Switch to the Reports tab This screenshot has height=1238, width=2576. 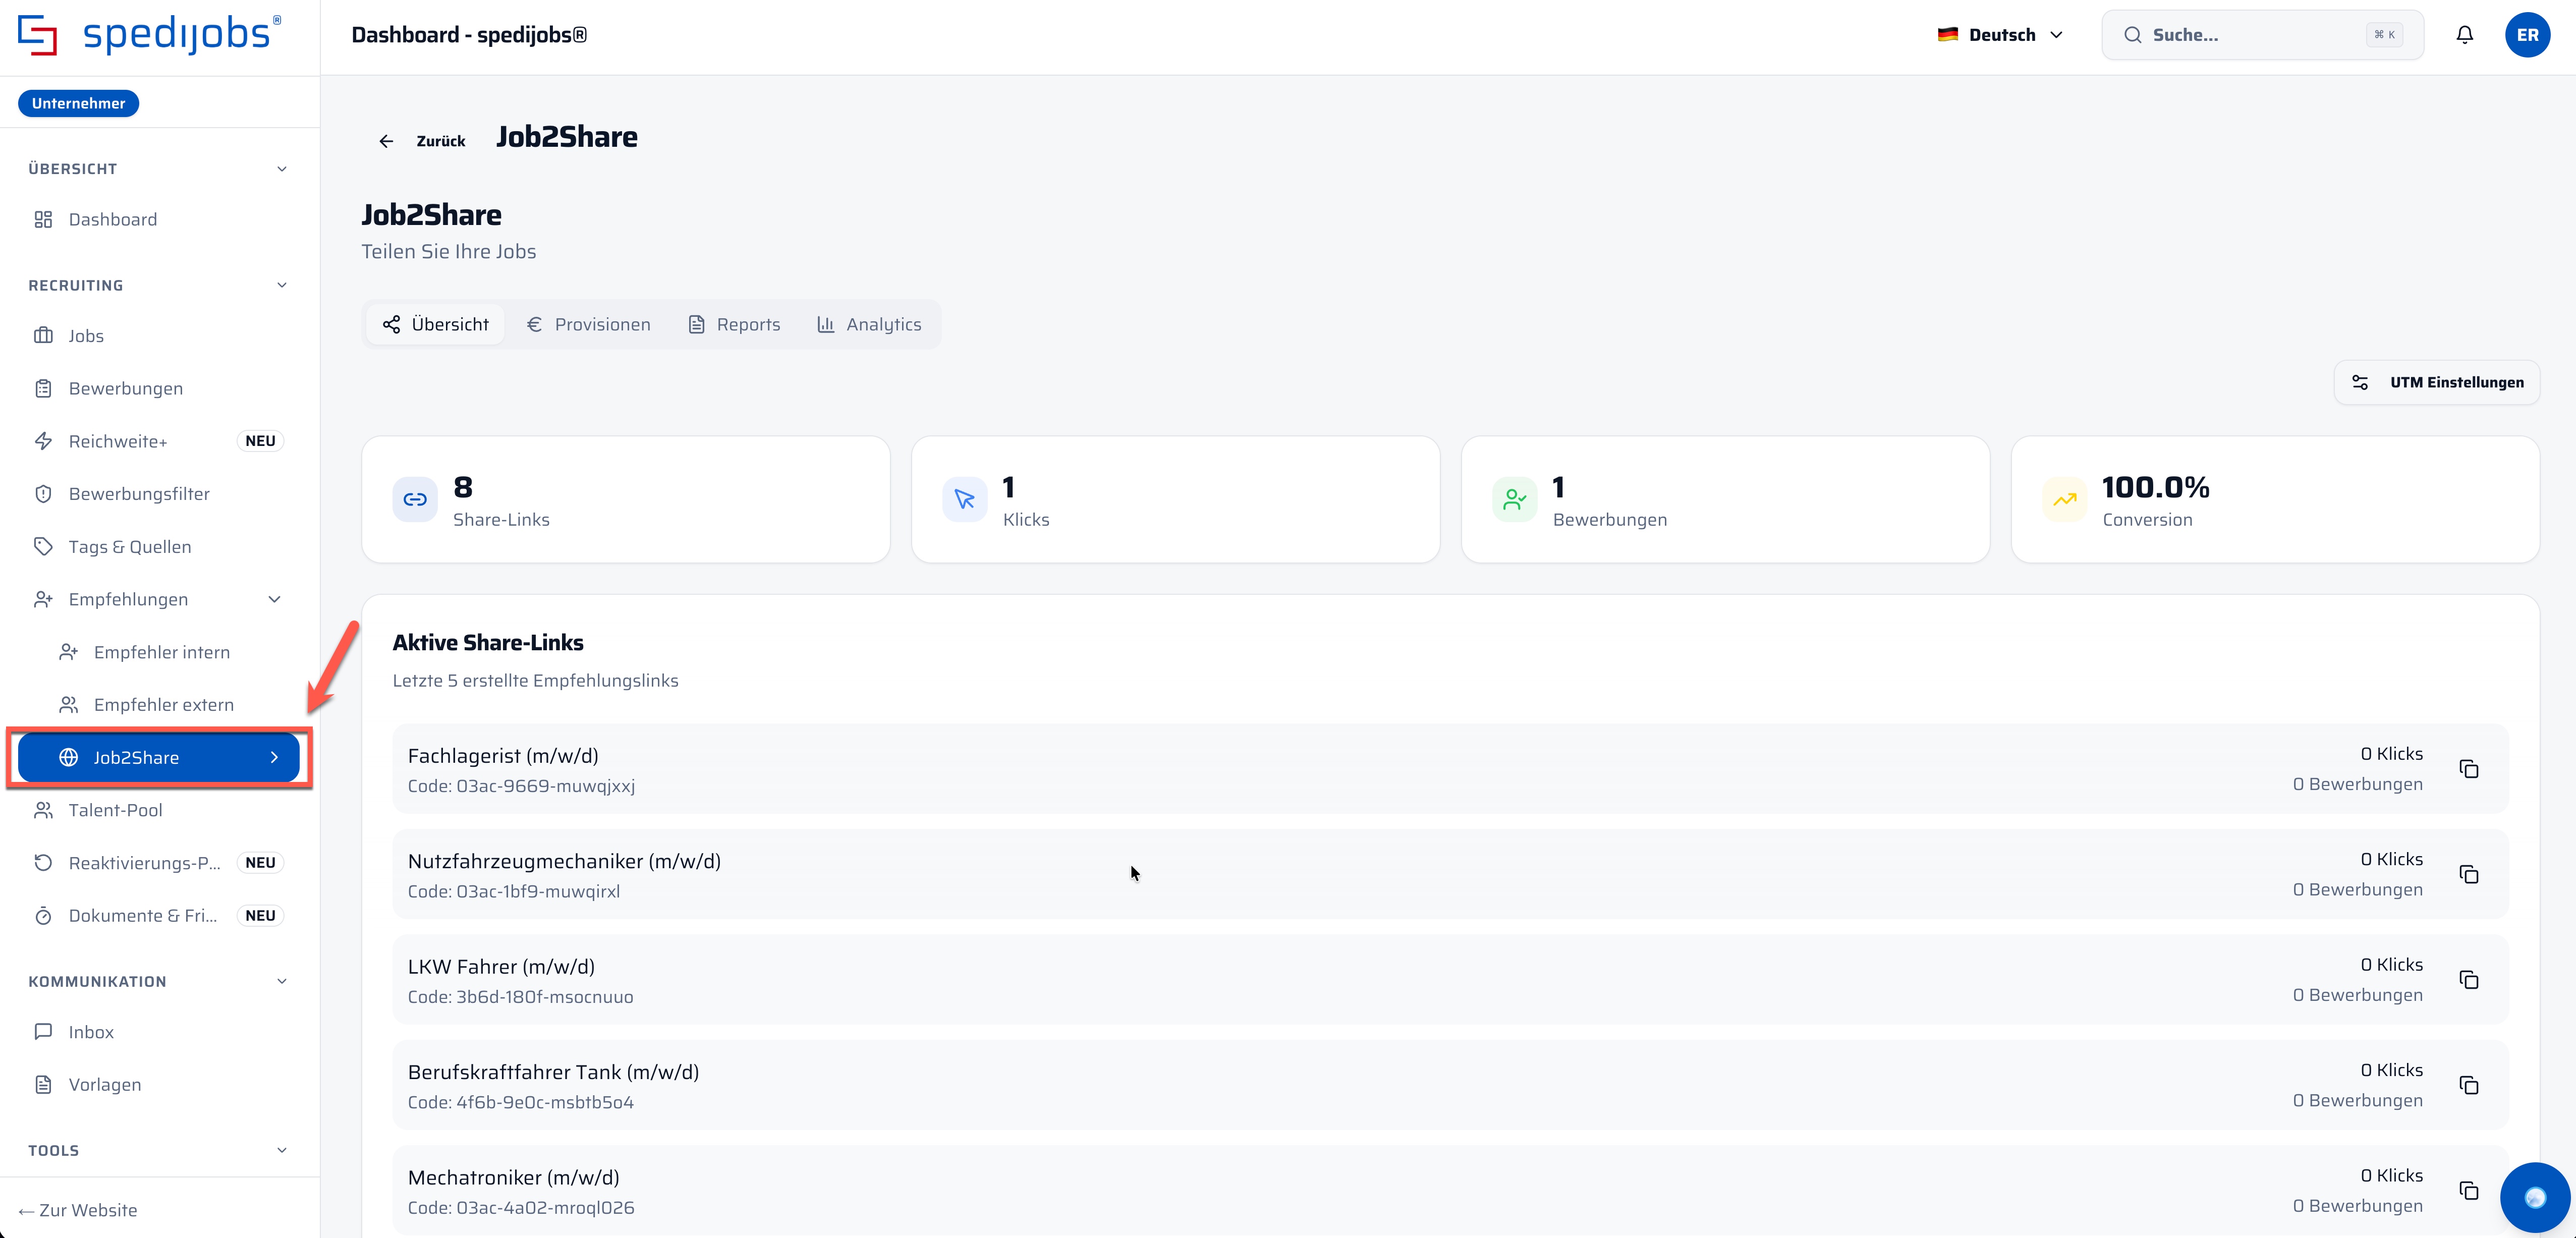point(734,324)
